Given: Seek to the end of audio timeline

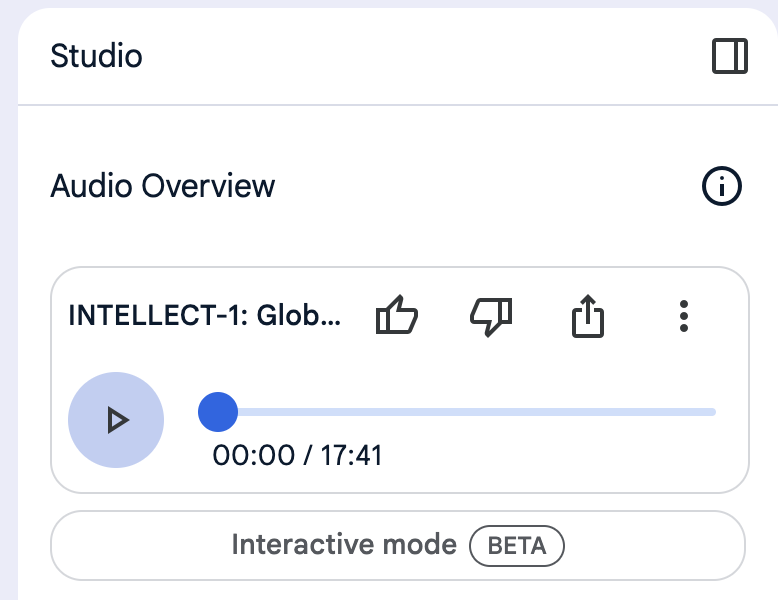Looking at the screenshot, I should 713,411.
